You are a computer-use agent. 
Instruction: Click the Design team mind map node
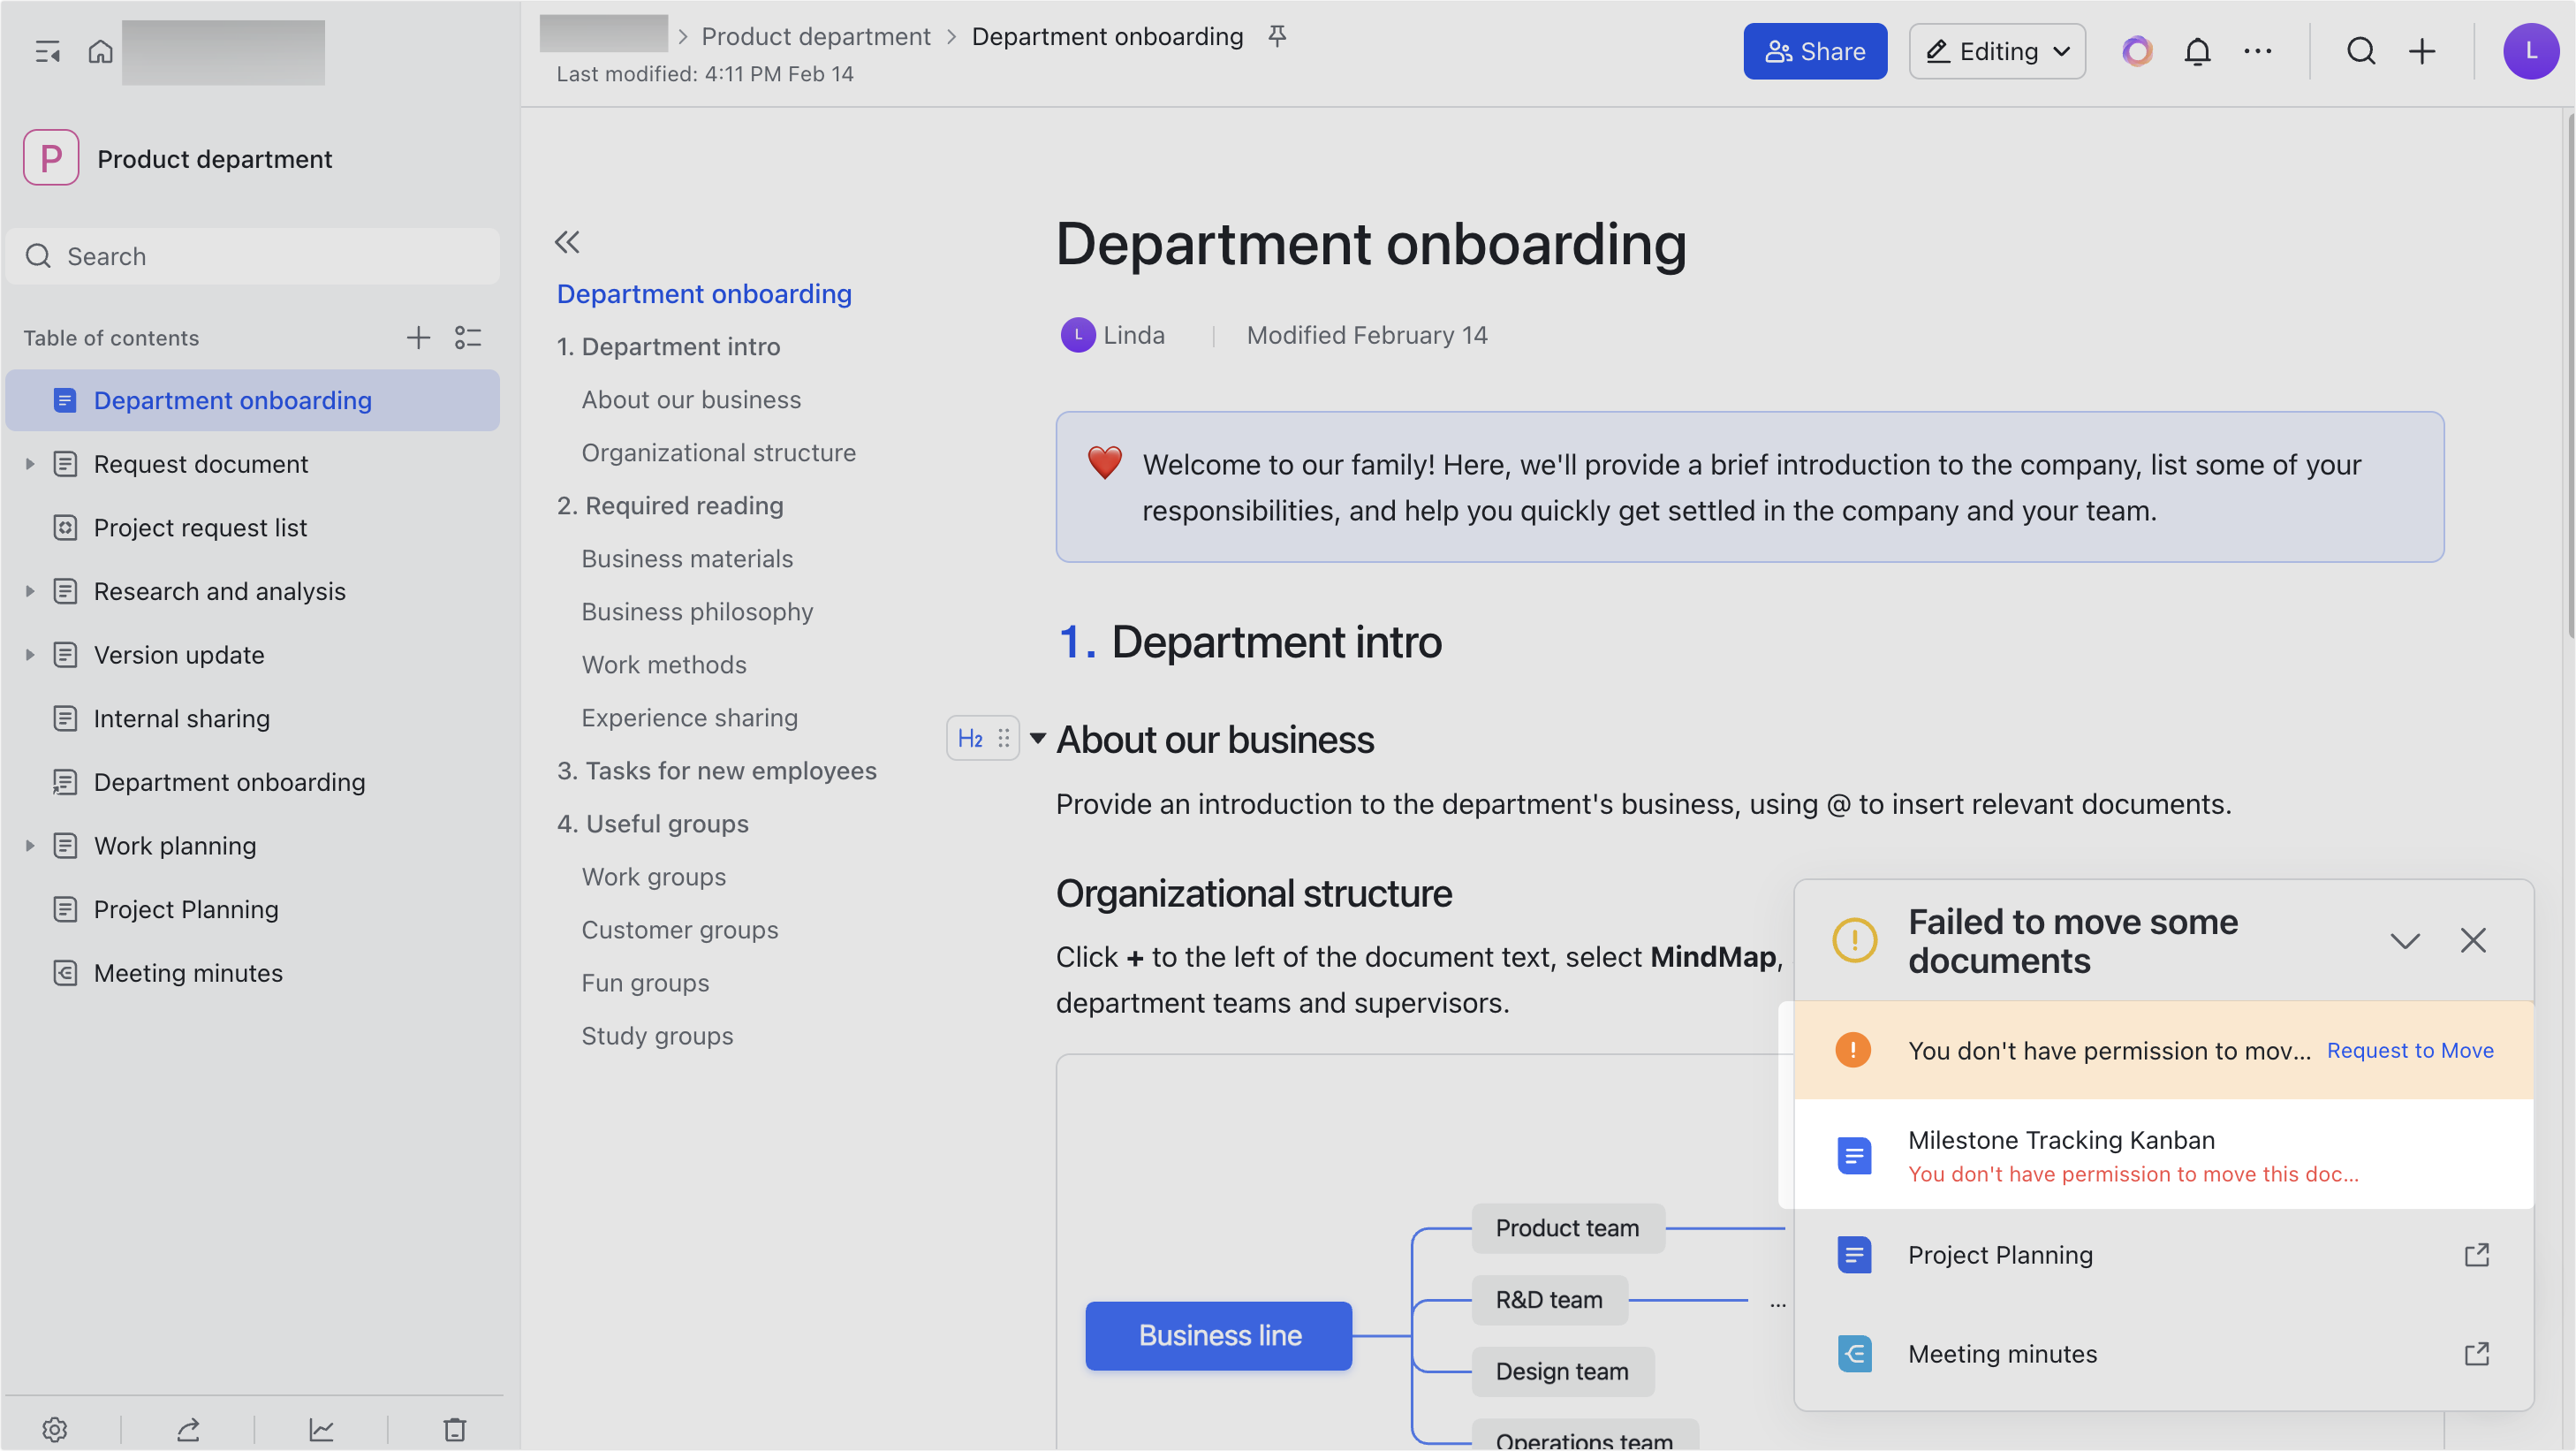(x=1562, y=1372)
